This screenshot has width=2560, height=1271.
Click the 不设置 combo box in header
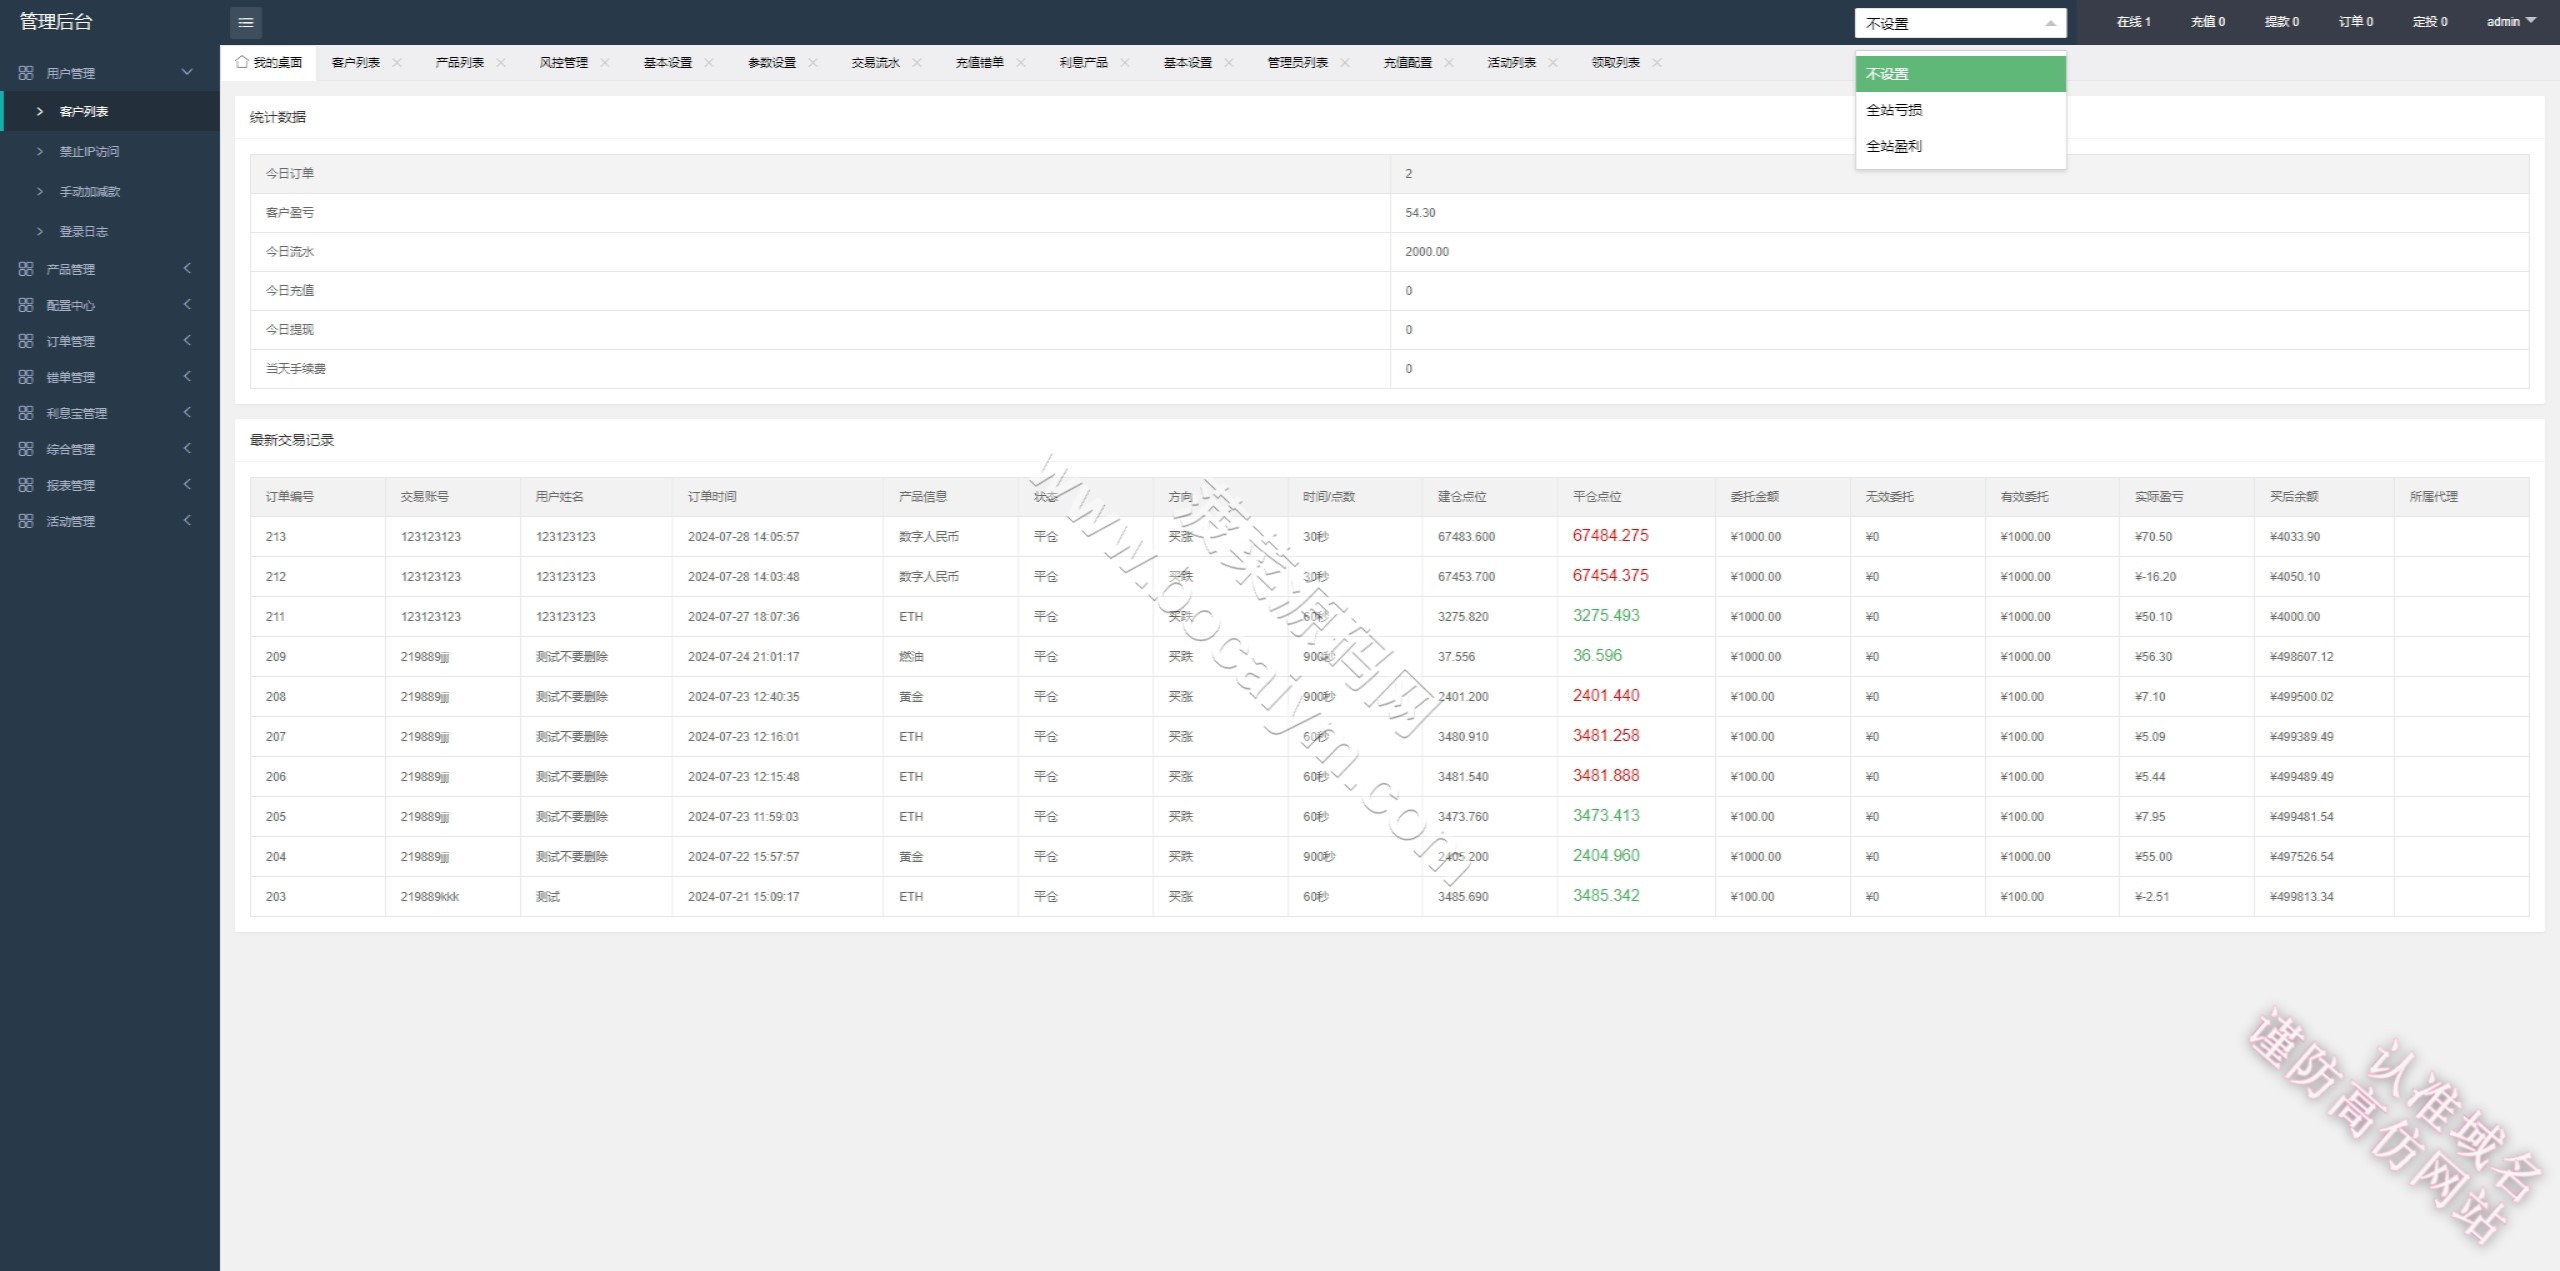pyautogui.click(x=1960, y=23)
